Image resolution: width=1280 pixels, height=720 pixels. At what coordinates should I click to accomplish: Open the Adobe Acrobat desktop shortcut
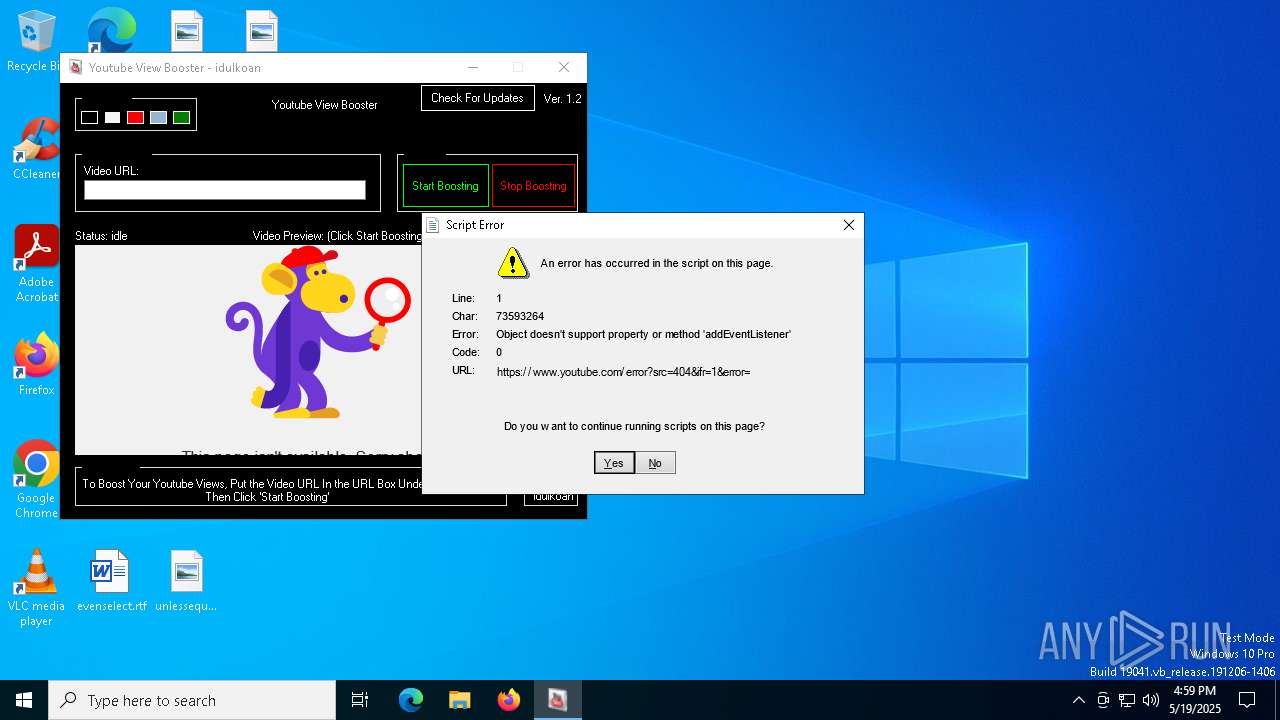point(36,263)
